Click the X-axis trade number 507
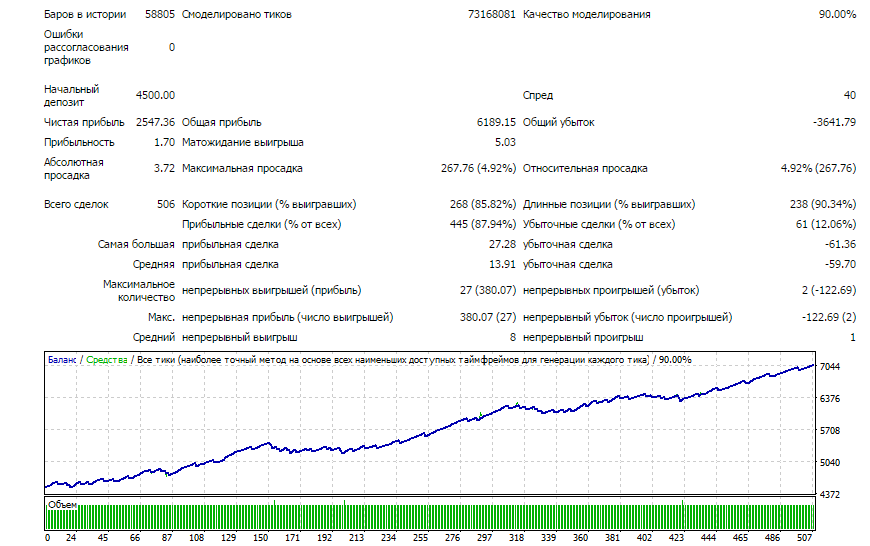The image size is (870, 546). coord(805,538)
